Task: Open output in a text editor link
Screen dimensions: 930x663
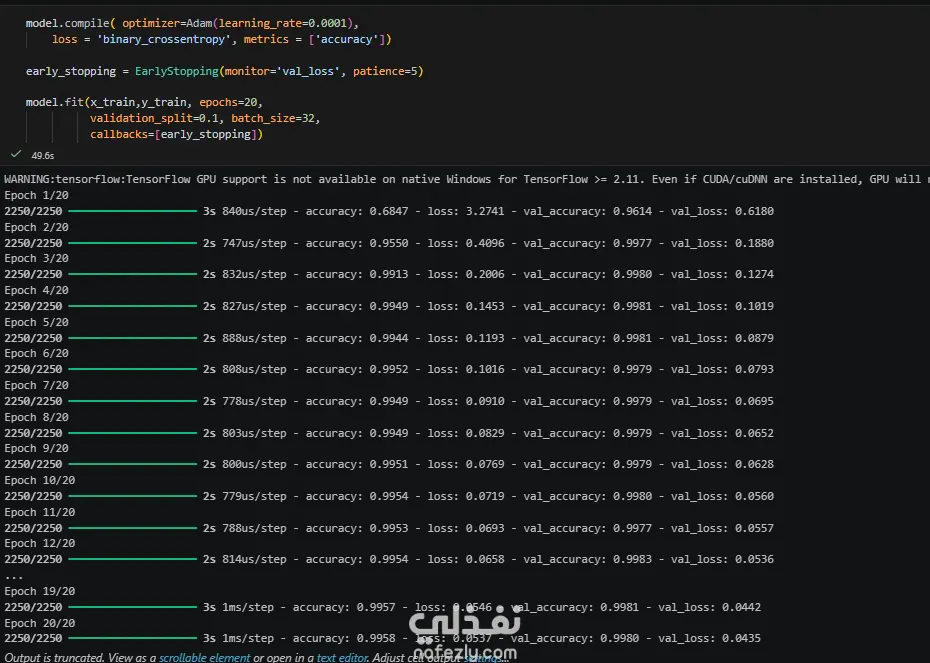Action: click(343, 657)
